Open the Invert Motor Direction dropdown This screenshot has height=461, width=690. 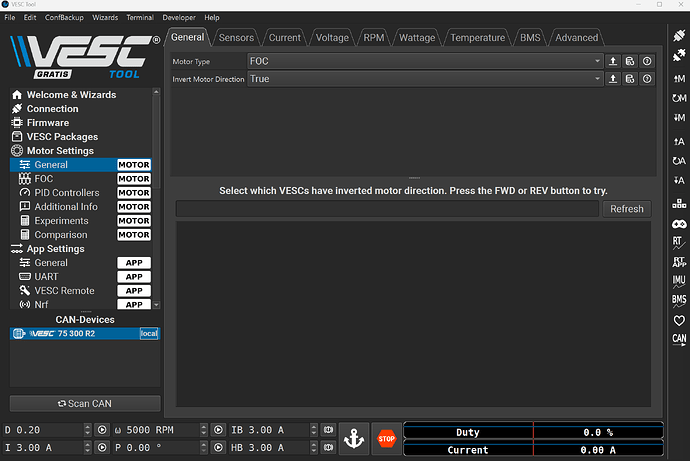click(x=424, y=79)
